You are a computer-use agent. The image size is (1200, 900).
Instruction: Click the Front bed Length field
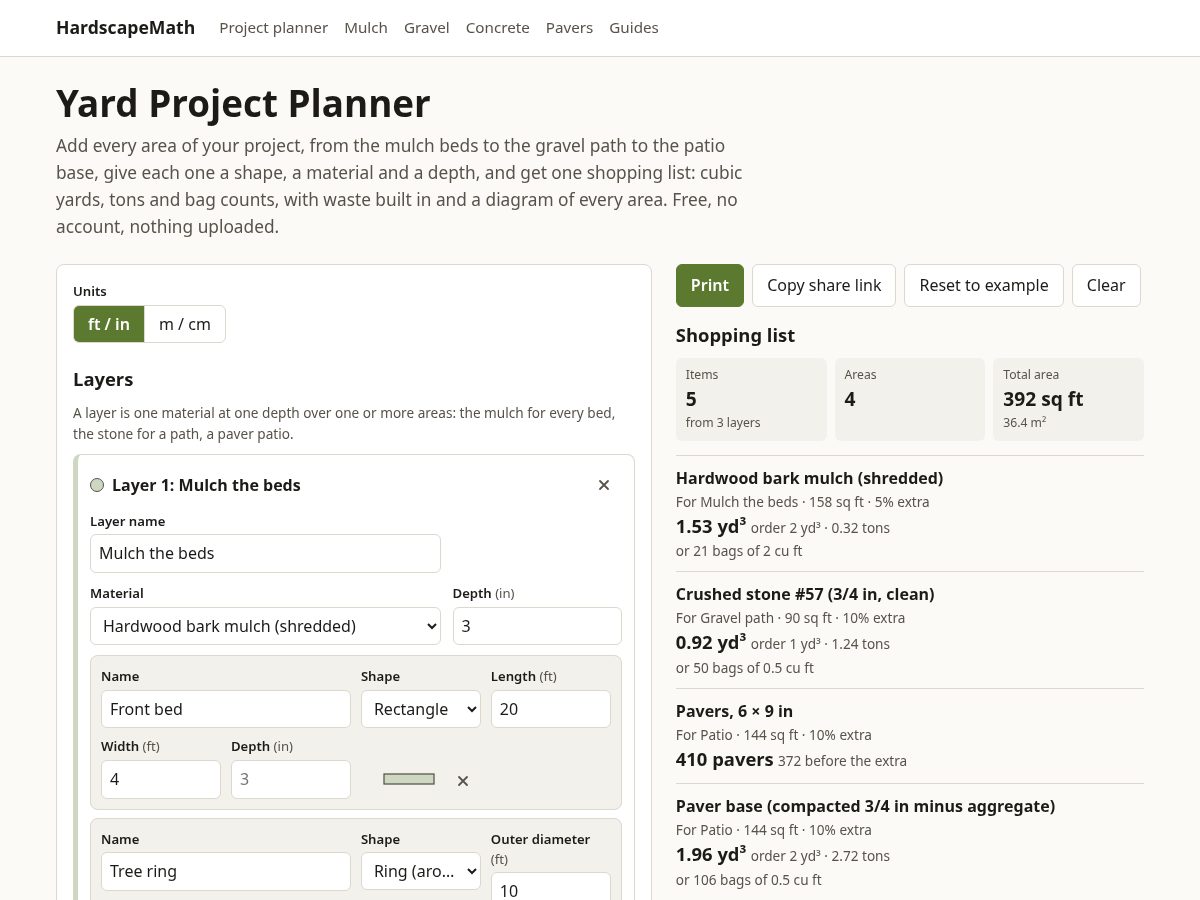[551, 709]
